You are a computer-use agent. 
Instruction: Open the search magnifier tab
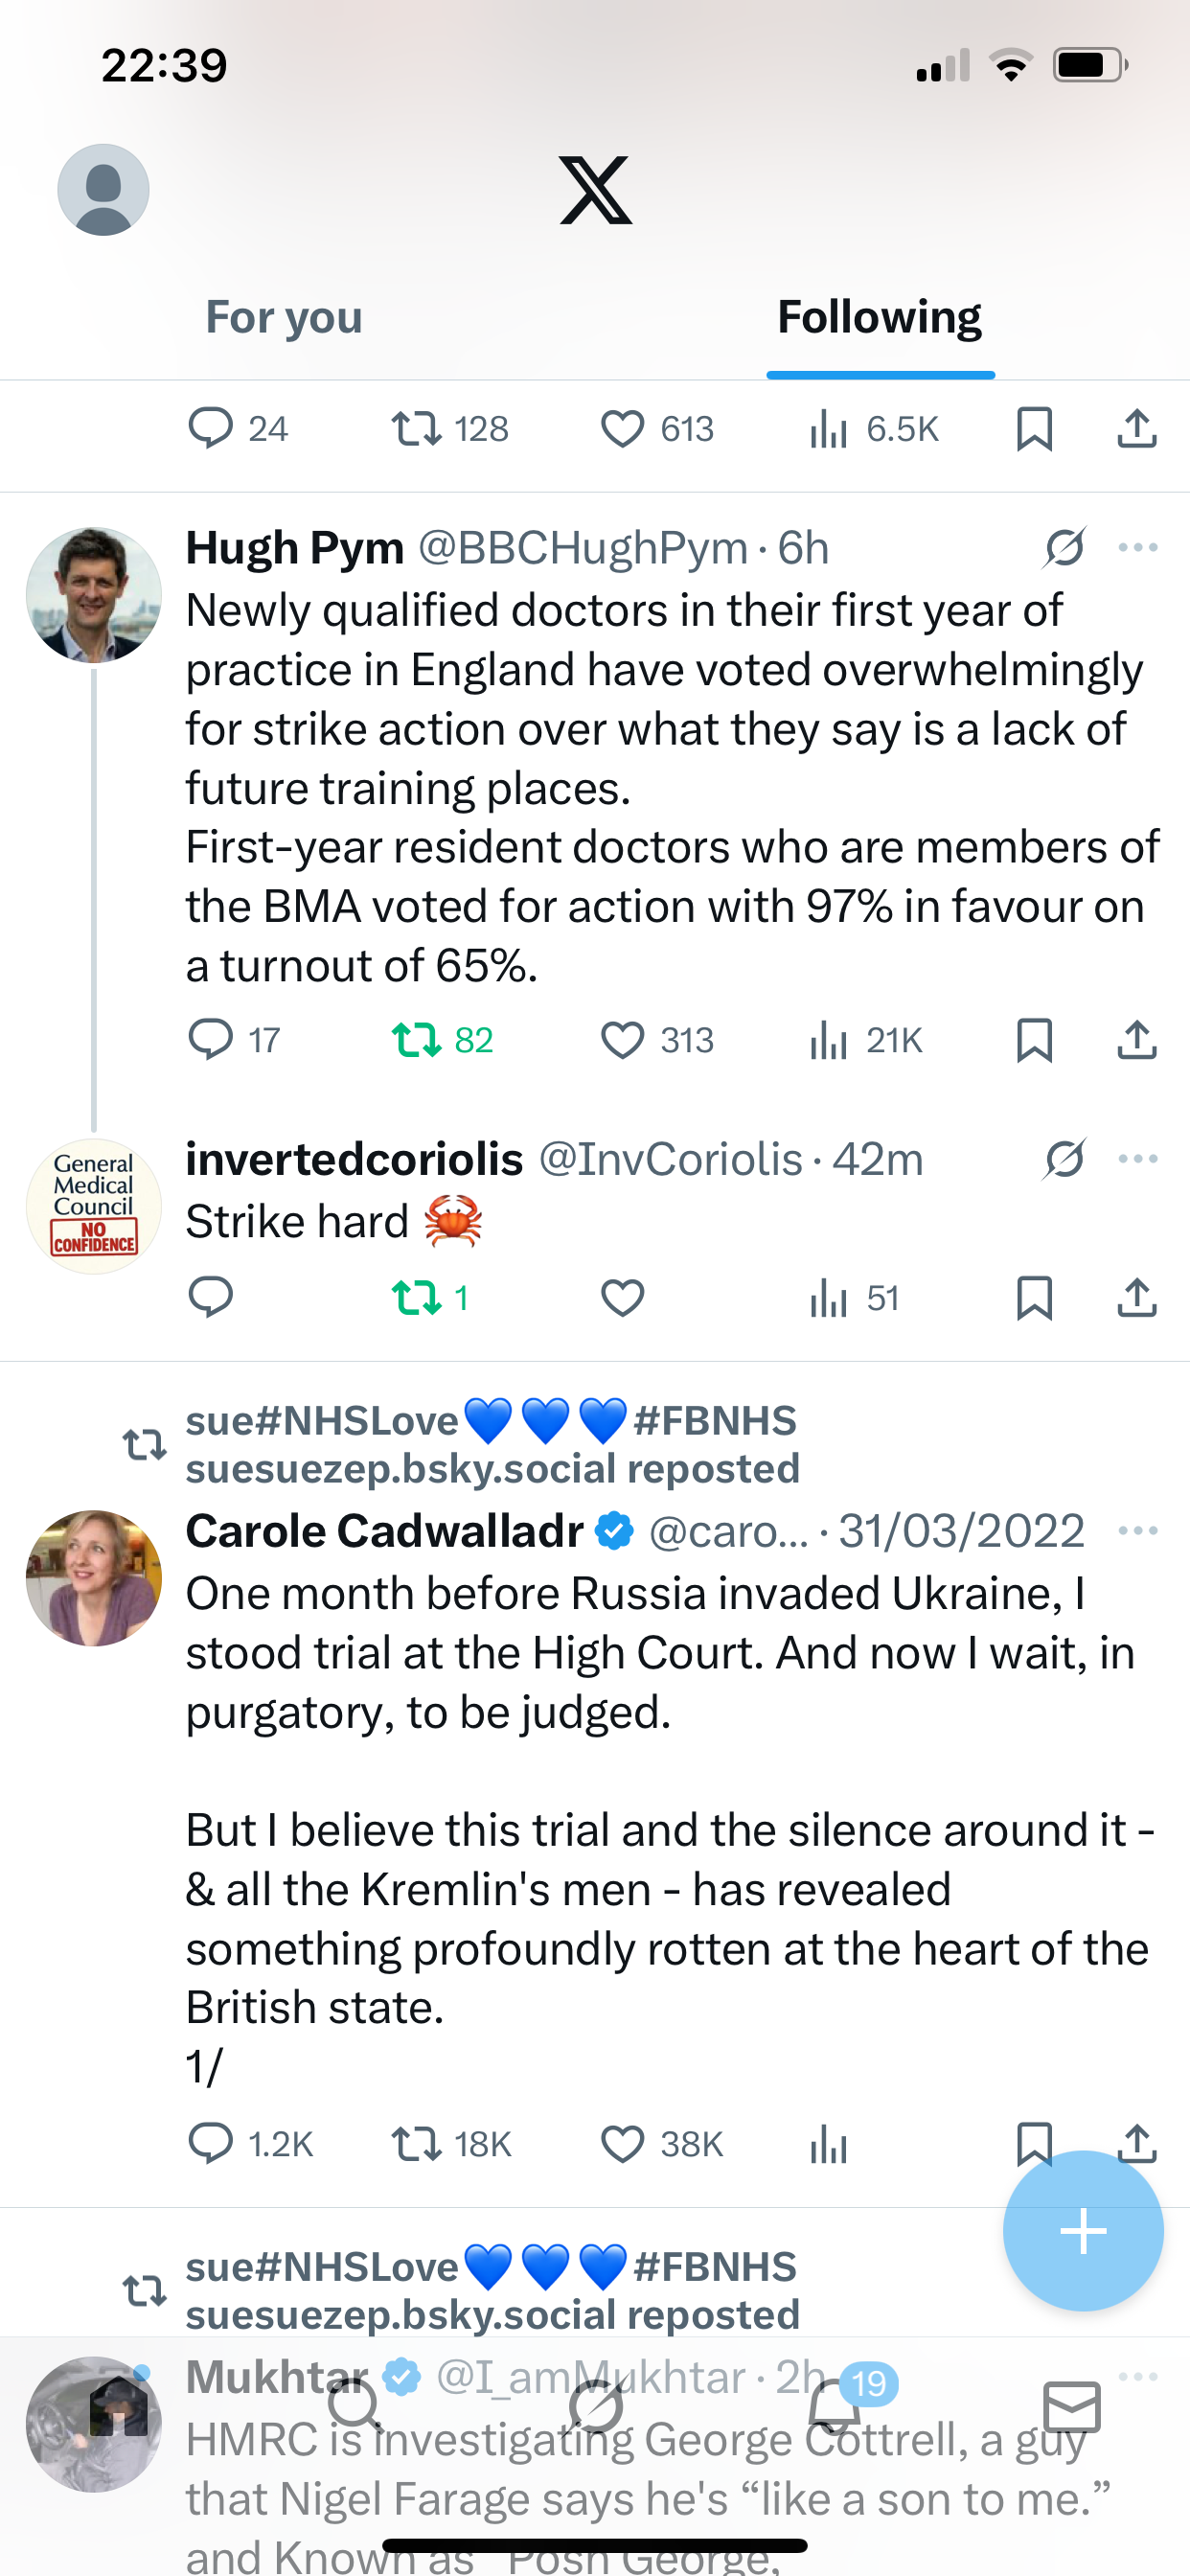click(x=355, y=2406)
